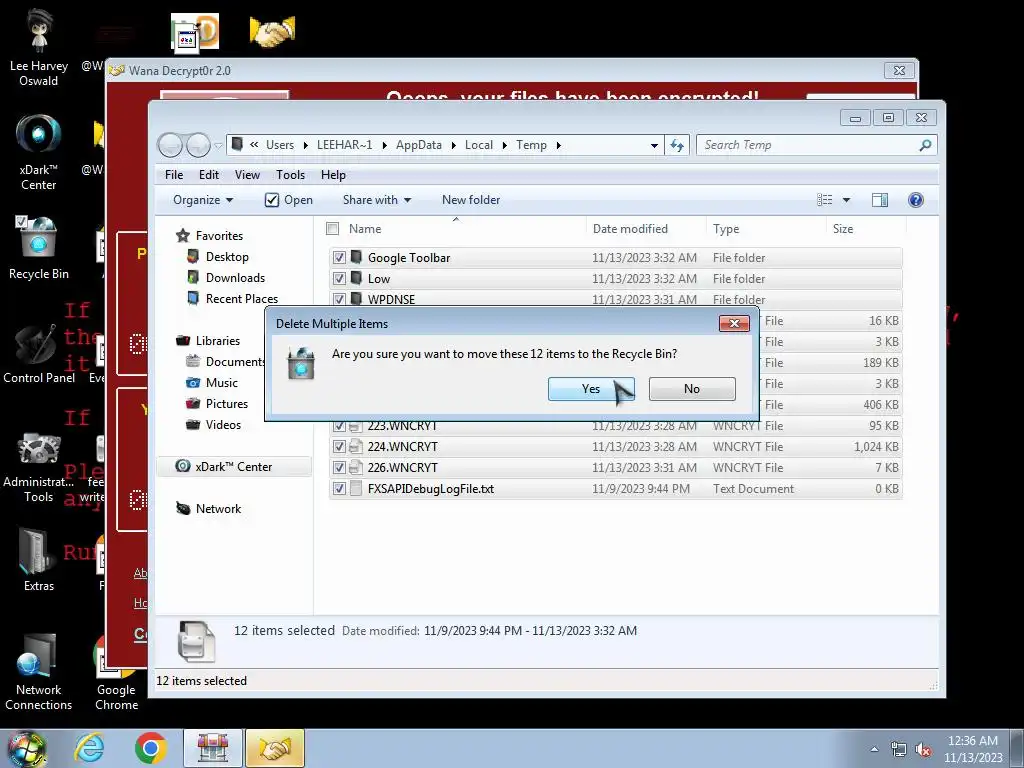Image resolution: width=1024 pixels, height=768 pixels.
Task: Click the Open toolbar button
Action: coord(289,200)
